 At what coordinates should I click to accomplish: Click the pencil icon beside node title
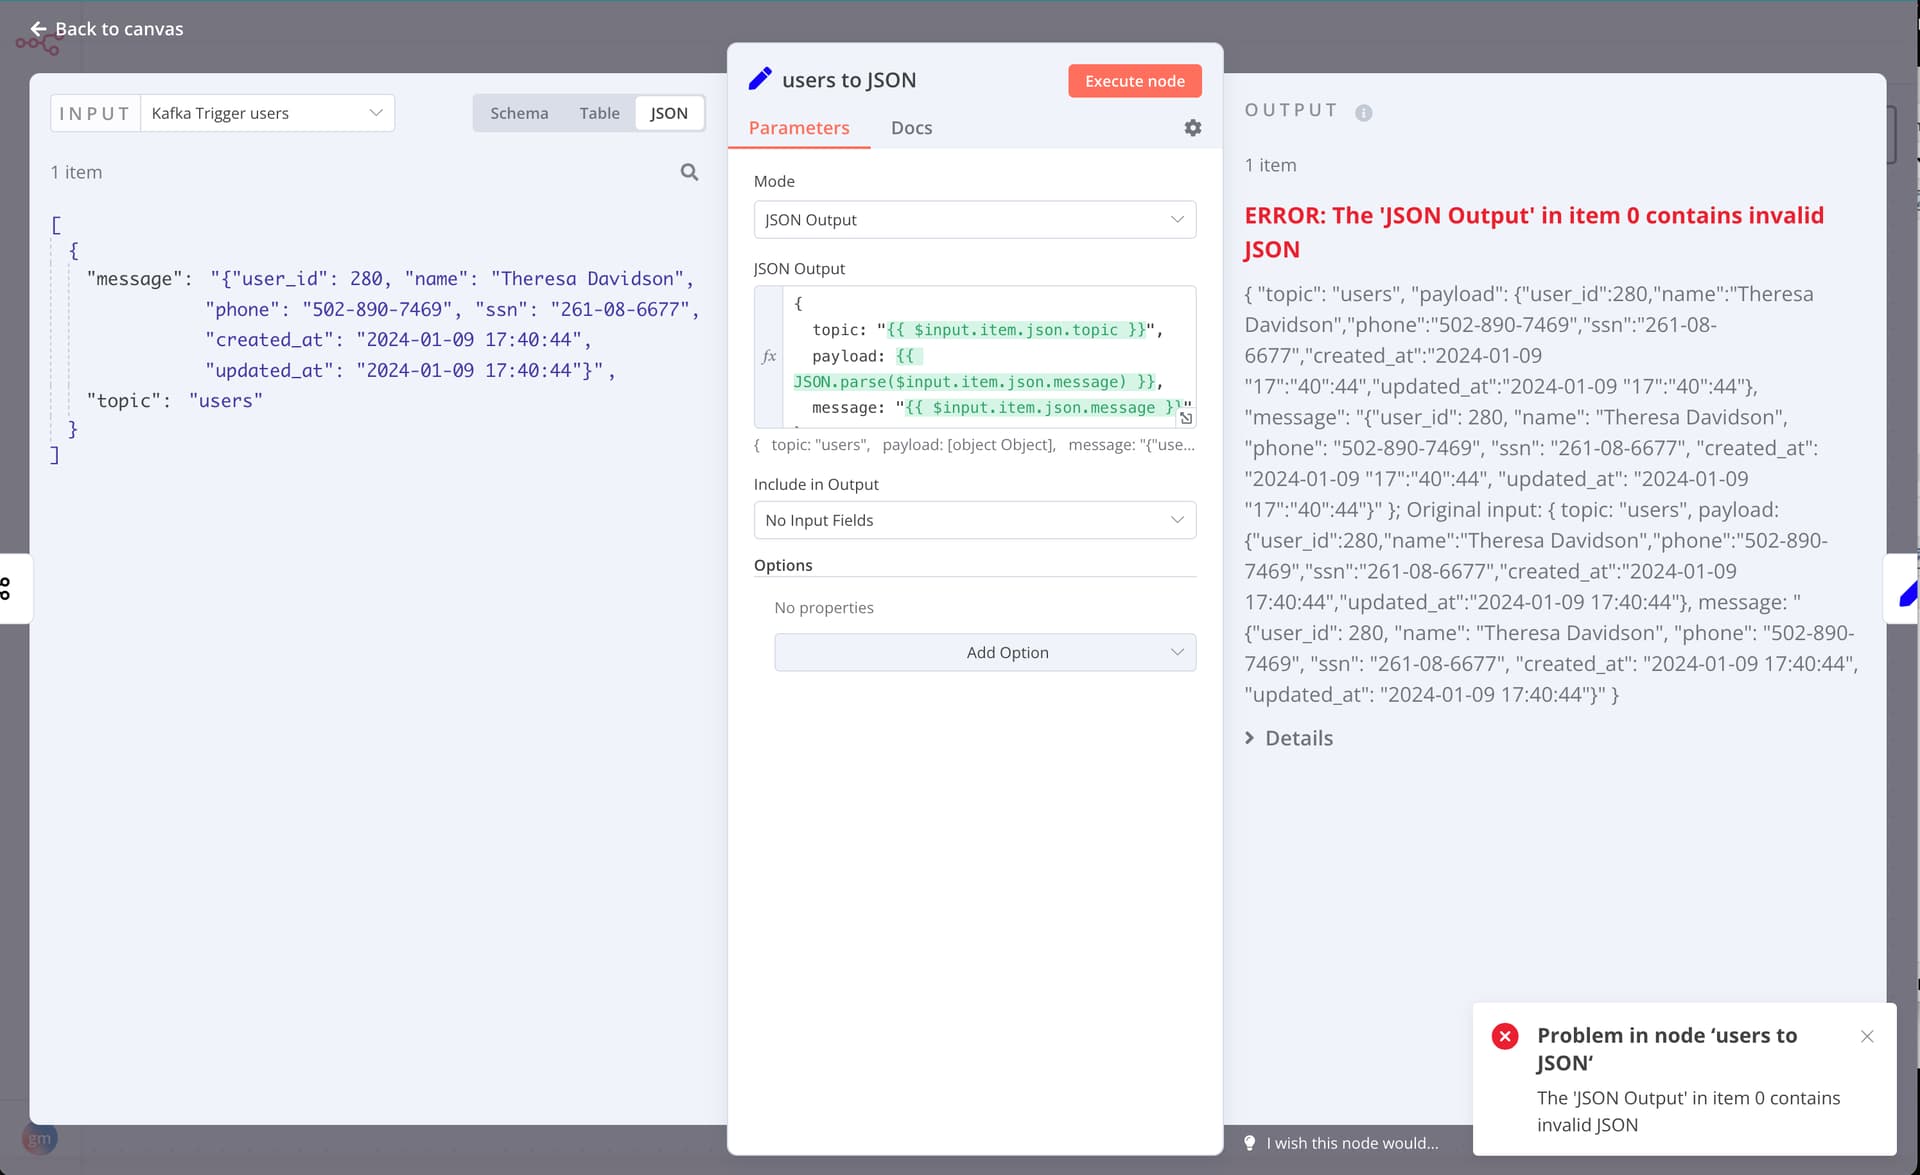coord(760,79)
